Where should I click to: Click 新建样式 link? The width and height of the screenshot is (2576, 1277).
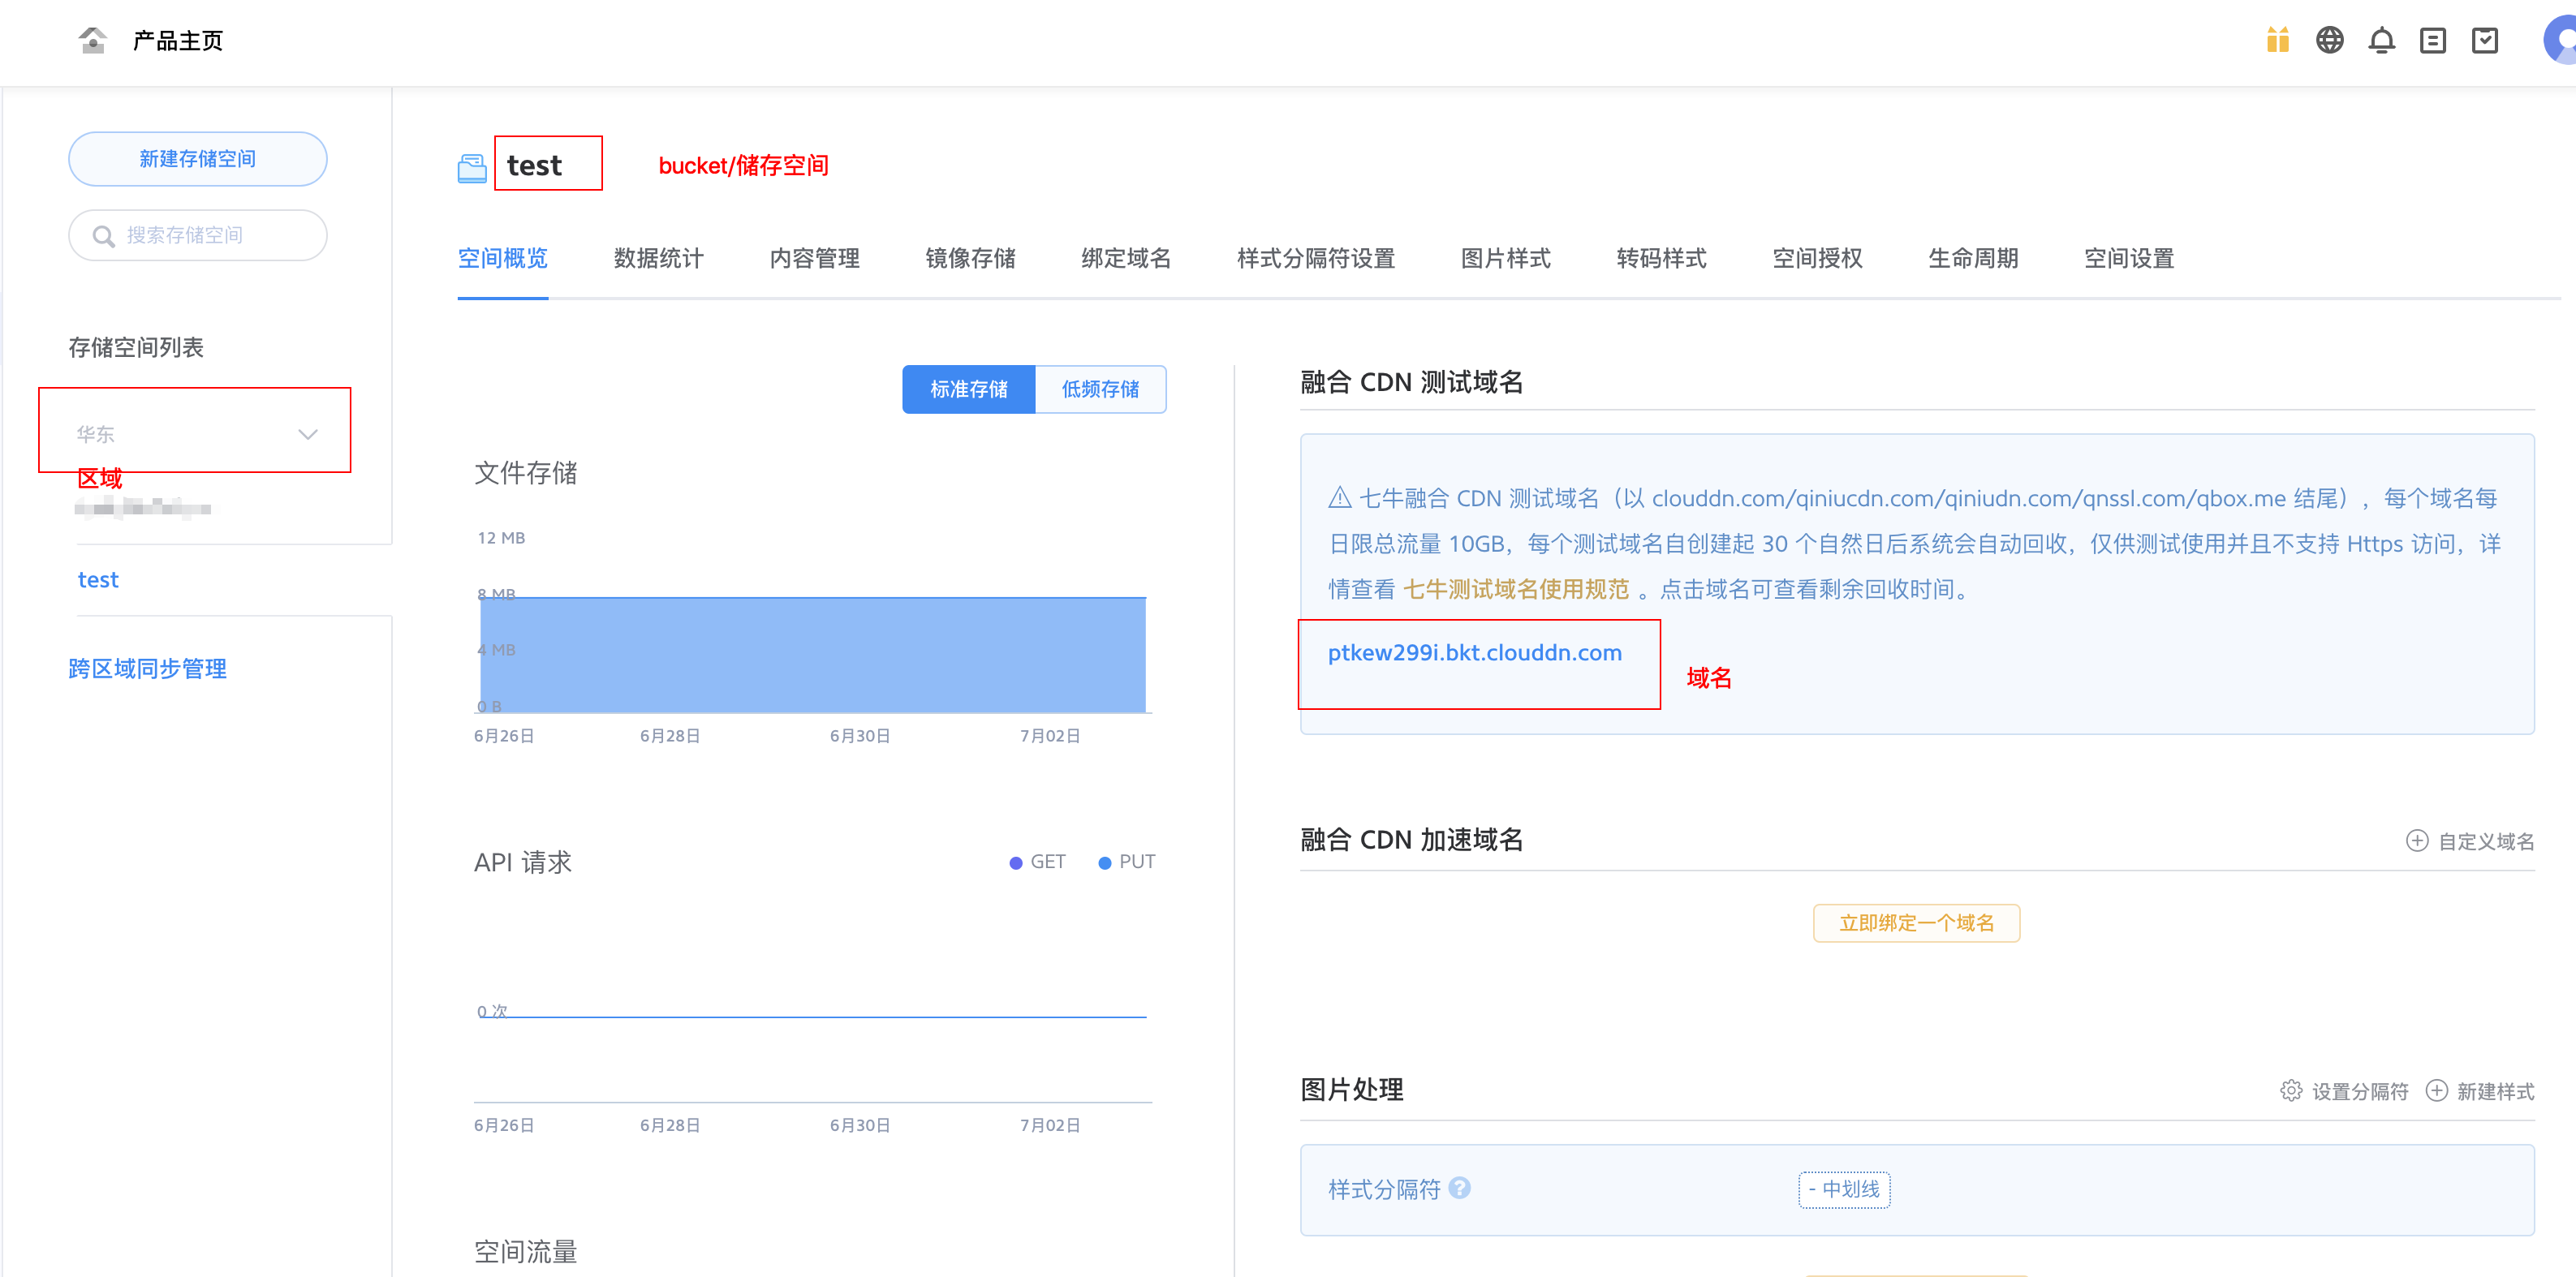click(x=2496, y=1092)
